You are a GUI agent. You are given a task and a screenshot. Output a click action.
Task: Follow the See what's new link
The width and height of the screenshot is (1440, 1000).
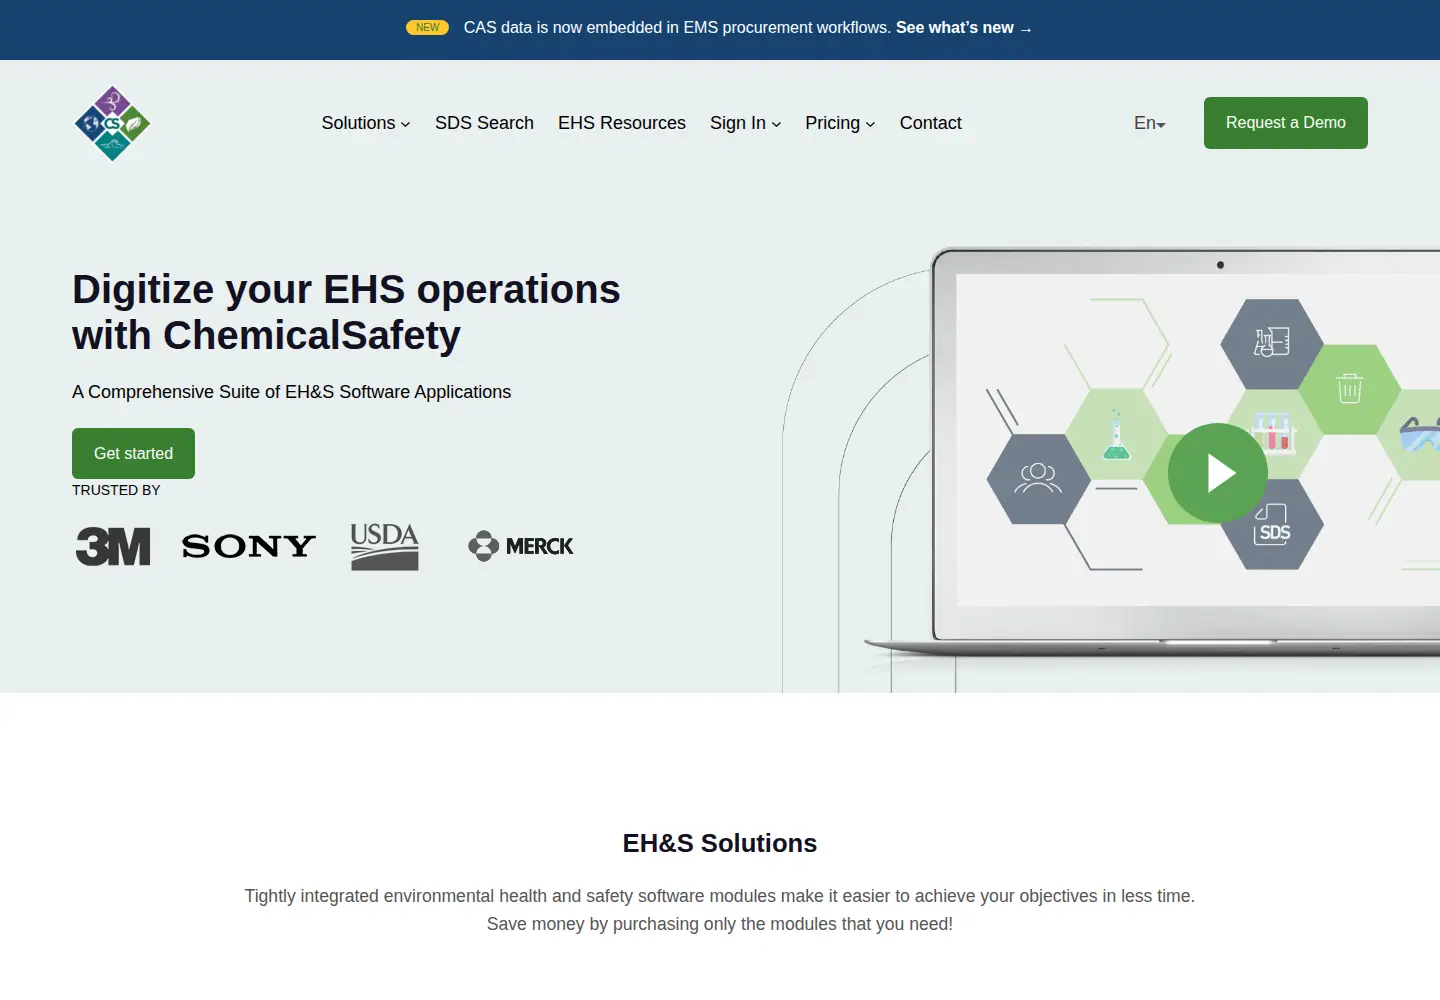964,28
